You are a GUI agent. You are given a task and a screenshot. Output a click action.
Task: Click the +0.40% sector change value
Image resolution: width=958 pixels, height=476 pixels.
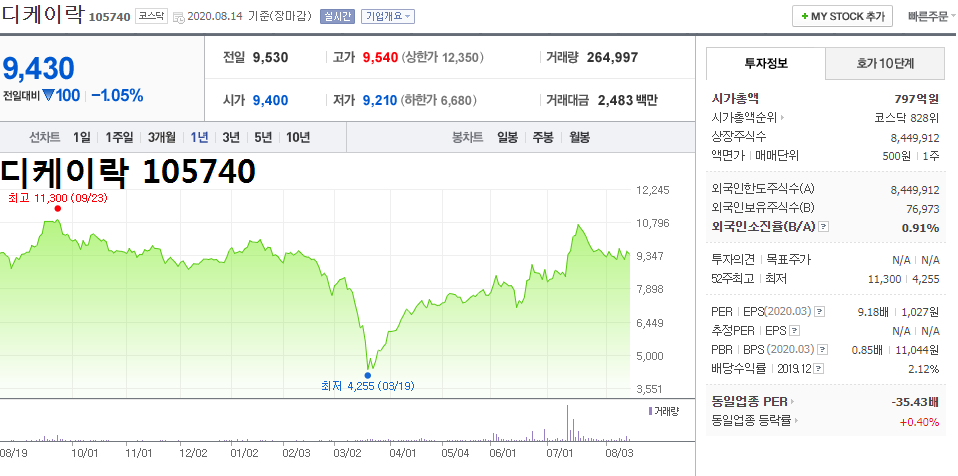(x=920, y=422)
